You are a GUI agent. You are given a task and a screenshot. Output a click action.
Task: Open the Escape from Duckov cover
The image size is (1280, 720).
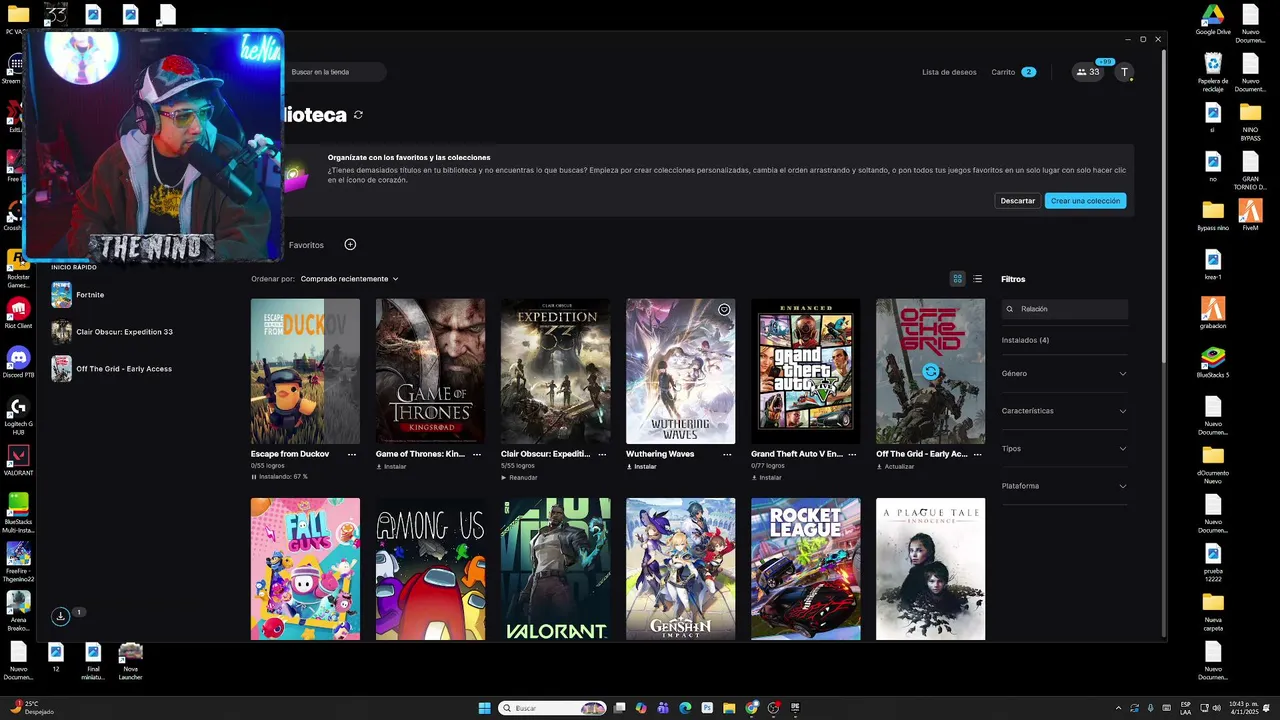point(305,371)
